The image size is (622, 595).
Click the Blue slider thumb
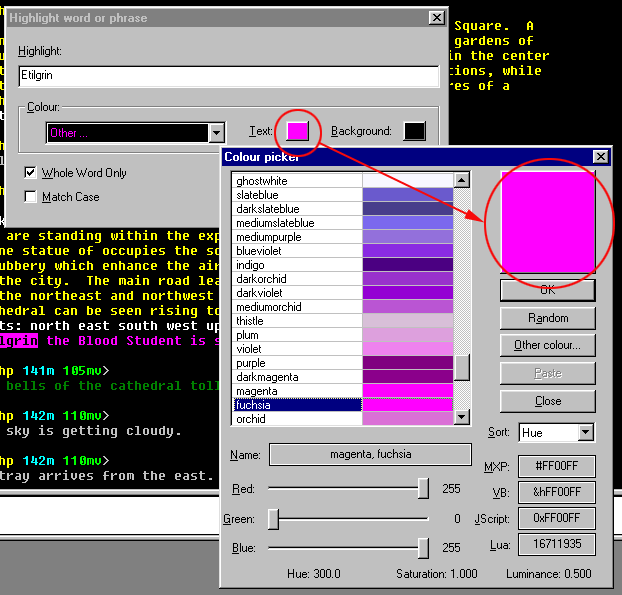point(423,548)
